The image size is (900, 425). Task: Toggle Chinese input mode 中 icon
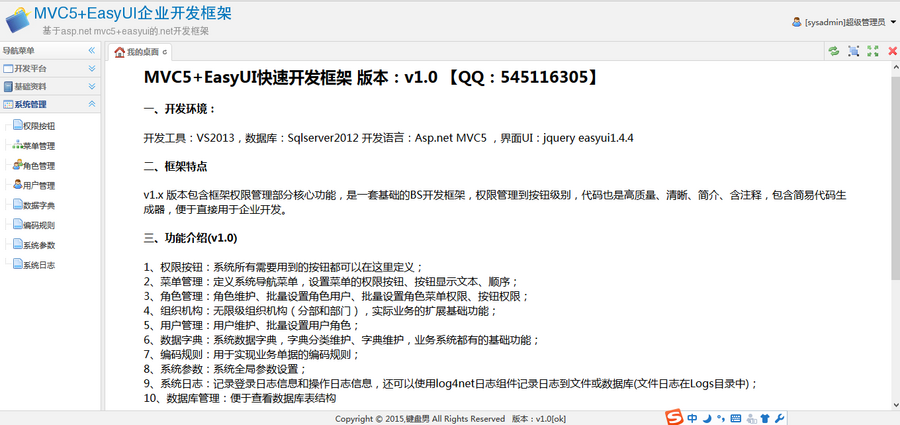pos(693,418)
